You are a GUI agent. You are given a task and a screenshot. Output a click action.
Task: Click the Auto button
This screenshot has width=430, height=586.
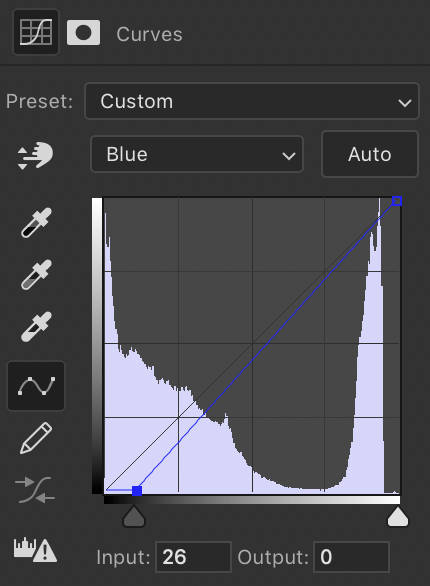pyautogui.click(x=369, y=154)
